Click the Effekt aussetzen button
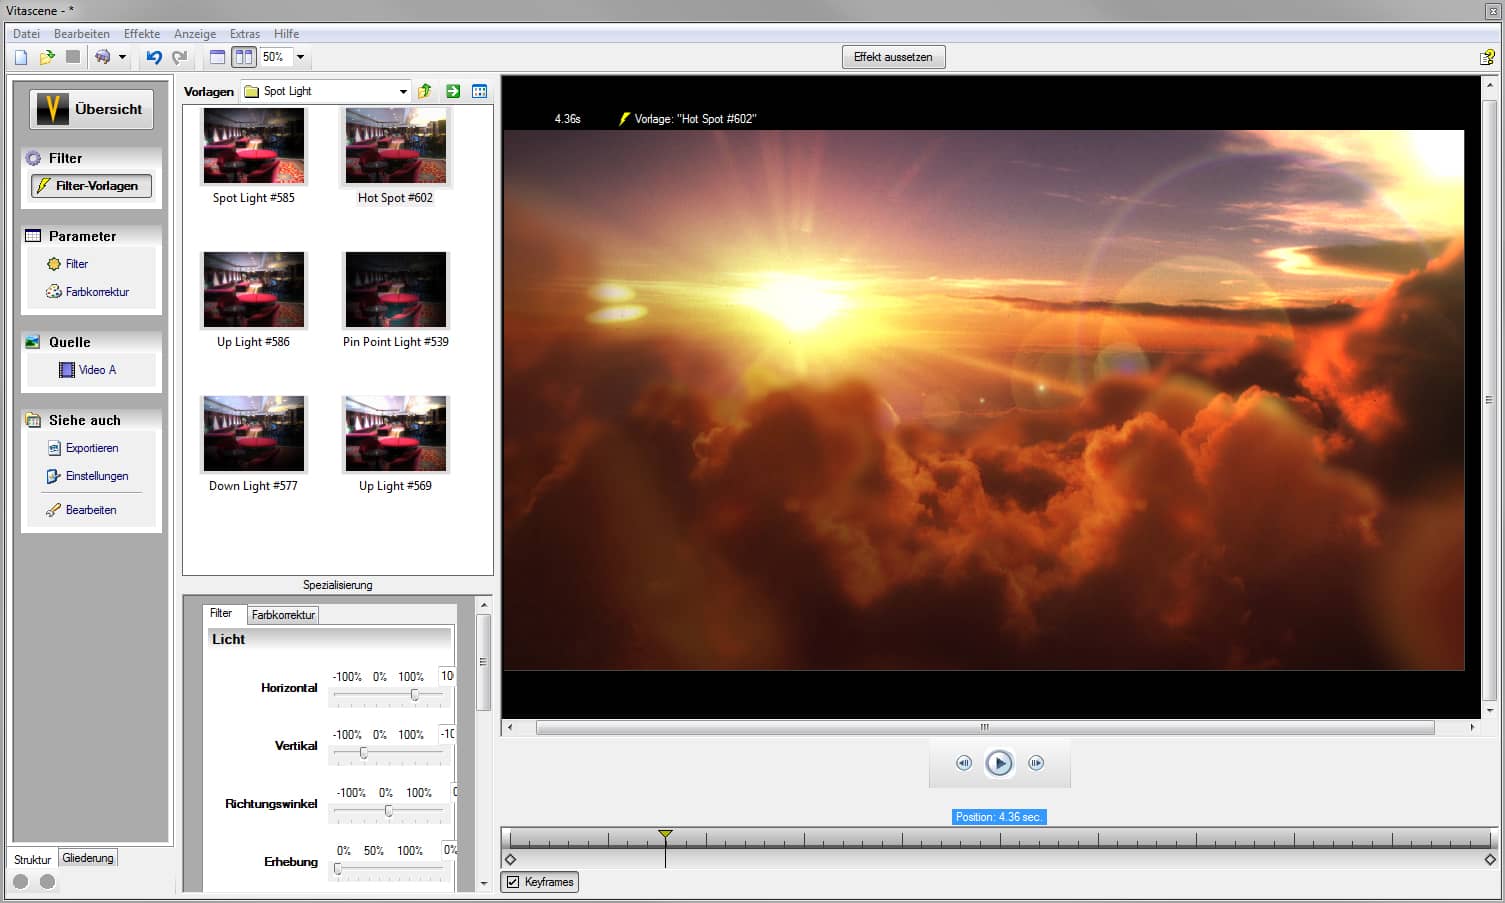This screenshot has width=1505, height=903. [893, 57]
